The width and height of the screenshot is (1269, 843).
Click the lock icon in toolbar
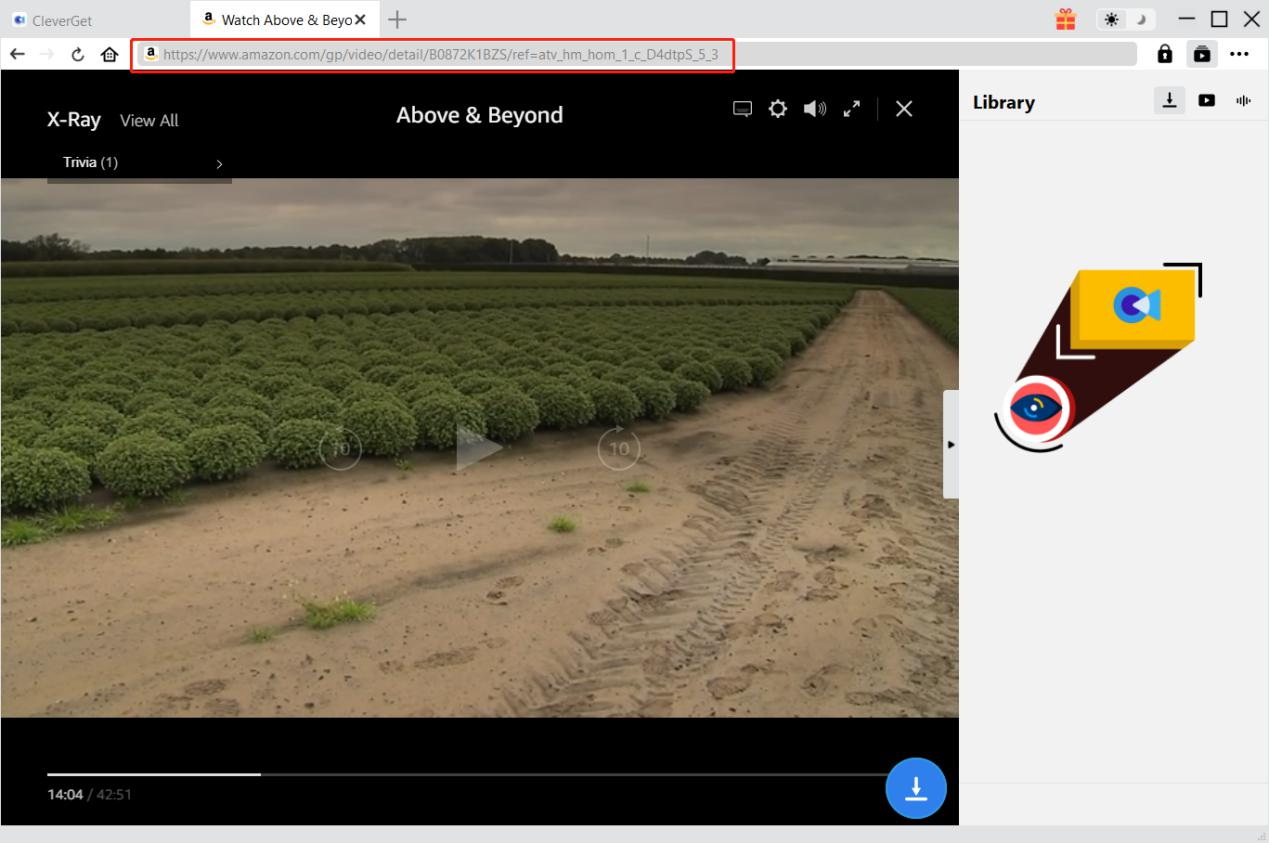(1165, 54)
